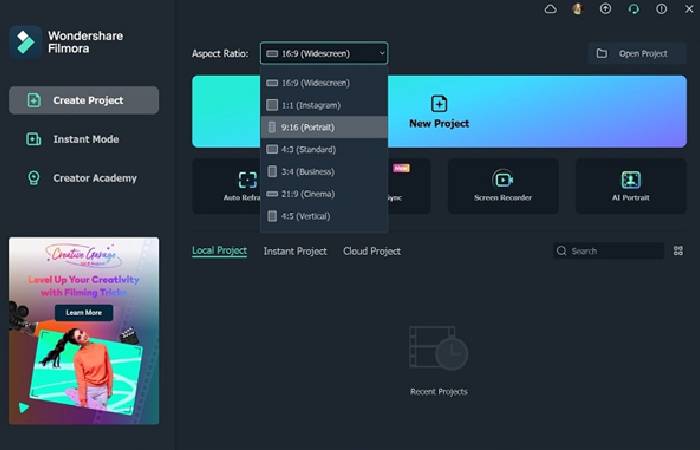700x450 pixels.
Task: Click the Auto Reframe icon
Action: 248,180
